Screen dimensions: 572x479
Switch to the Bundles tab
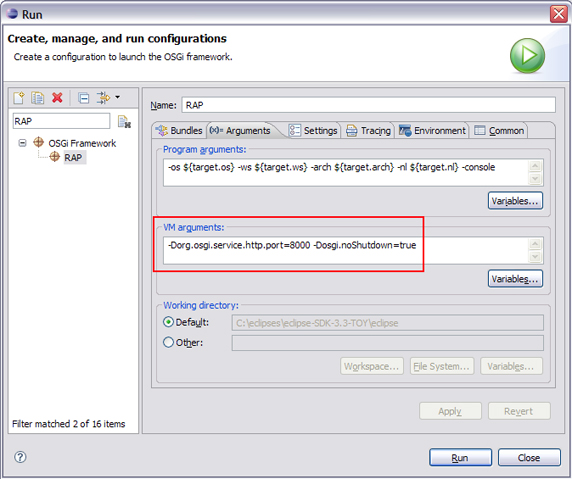179,131
